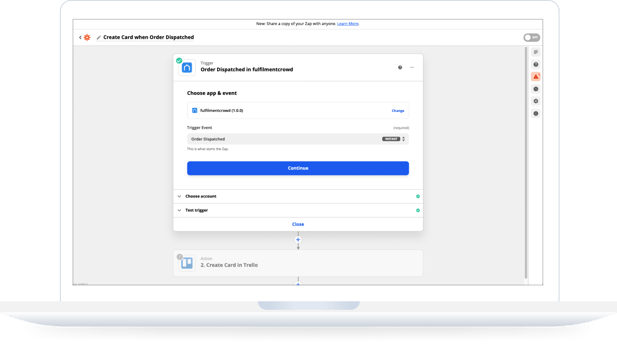This screenshot has height=361, width=617.
Task: Click the Close link on trigger card
Action: [298, 224]
